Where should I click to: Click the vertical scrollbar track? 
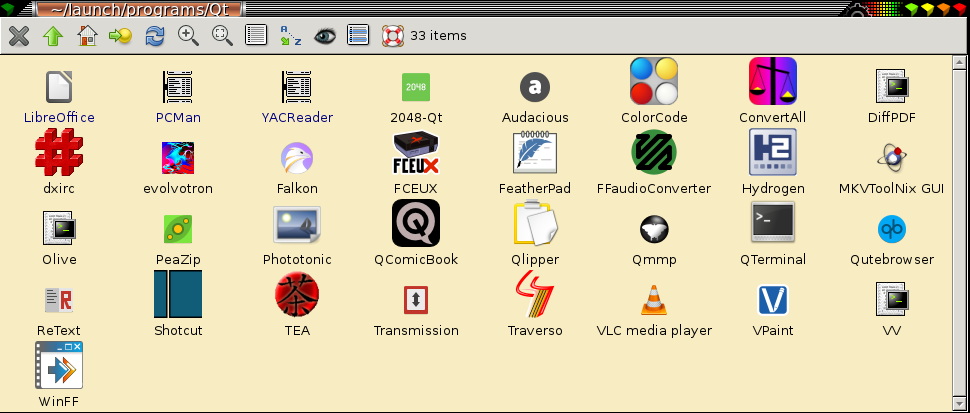(959, 233)
